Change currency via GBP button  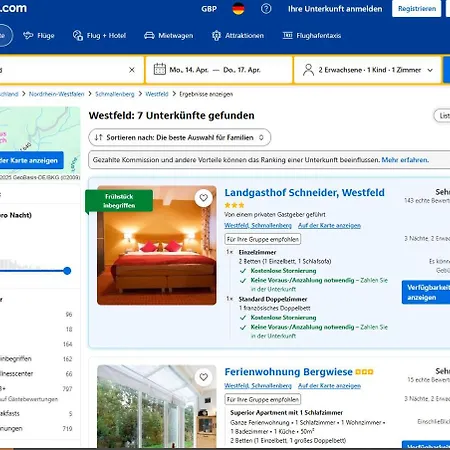(209, 9)
